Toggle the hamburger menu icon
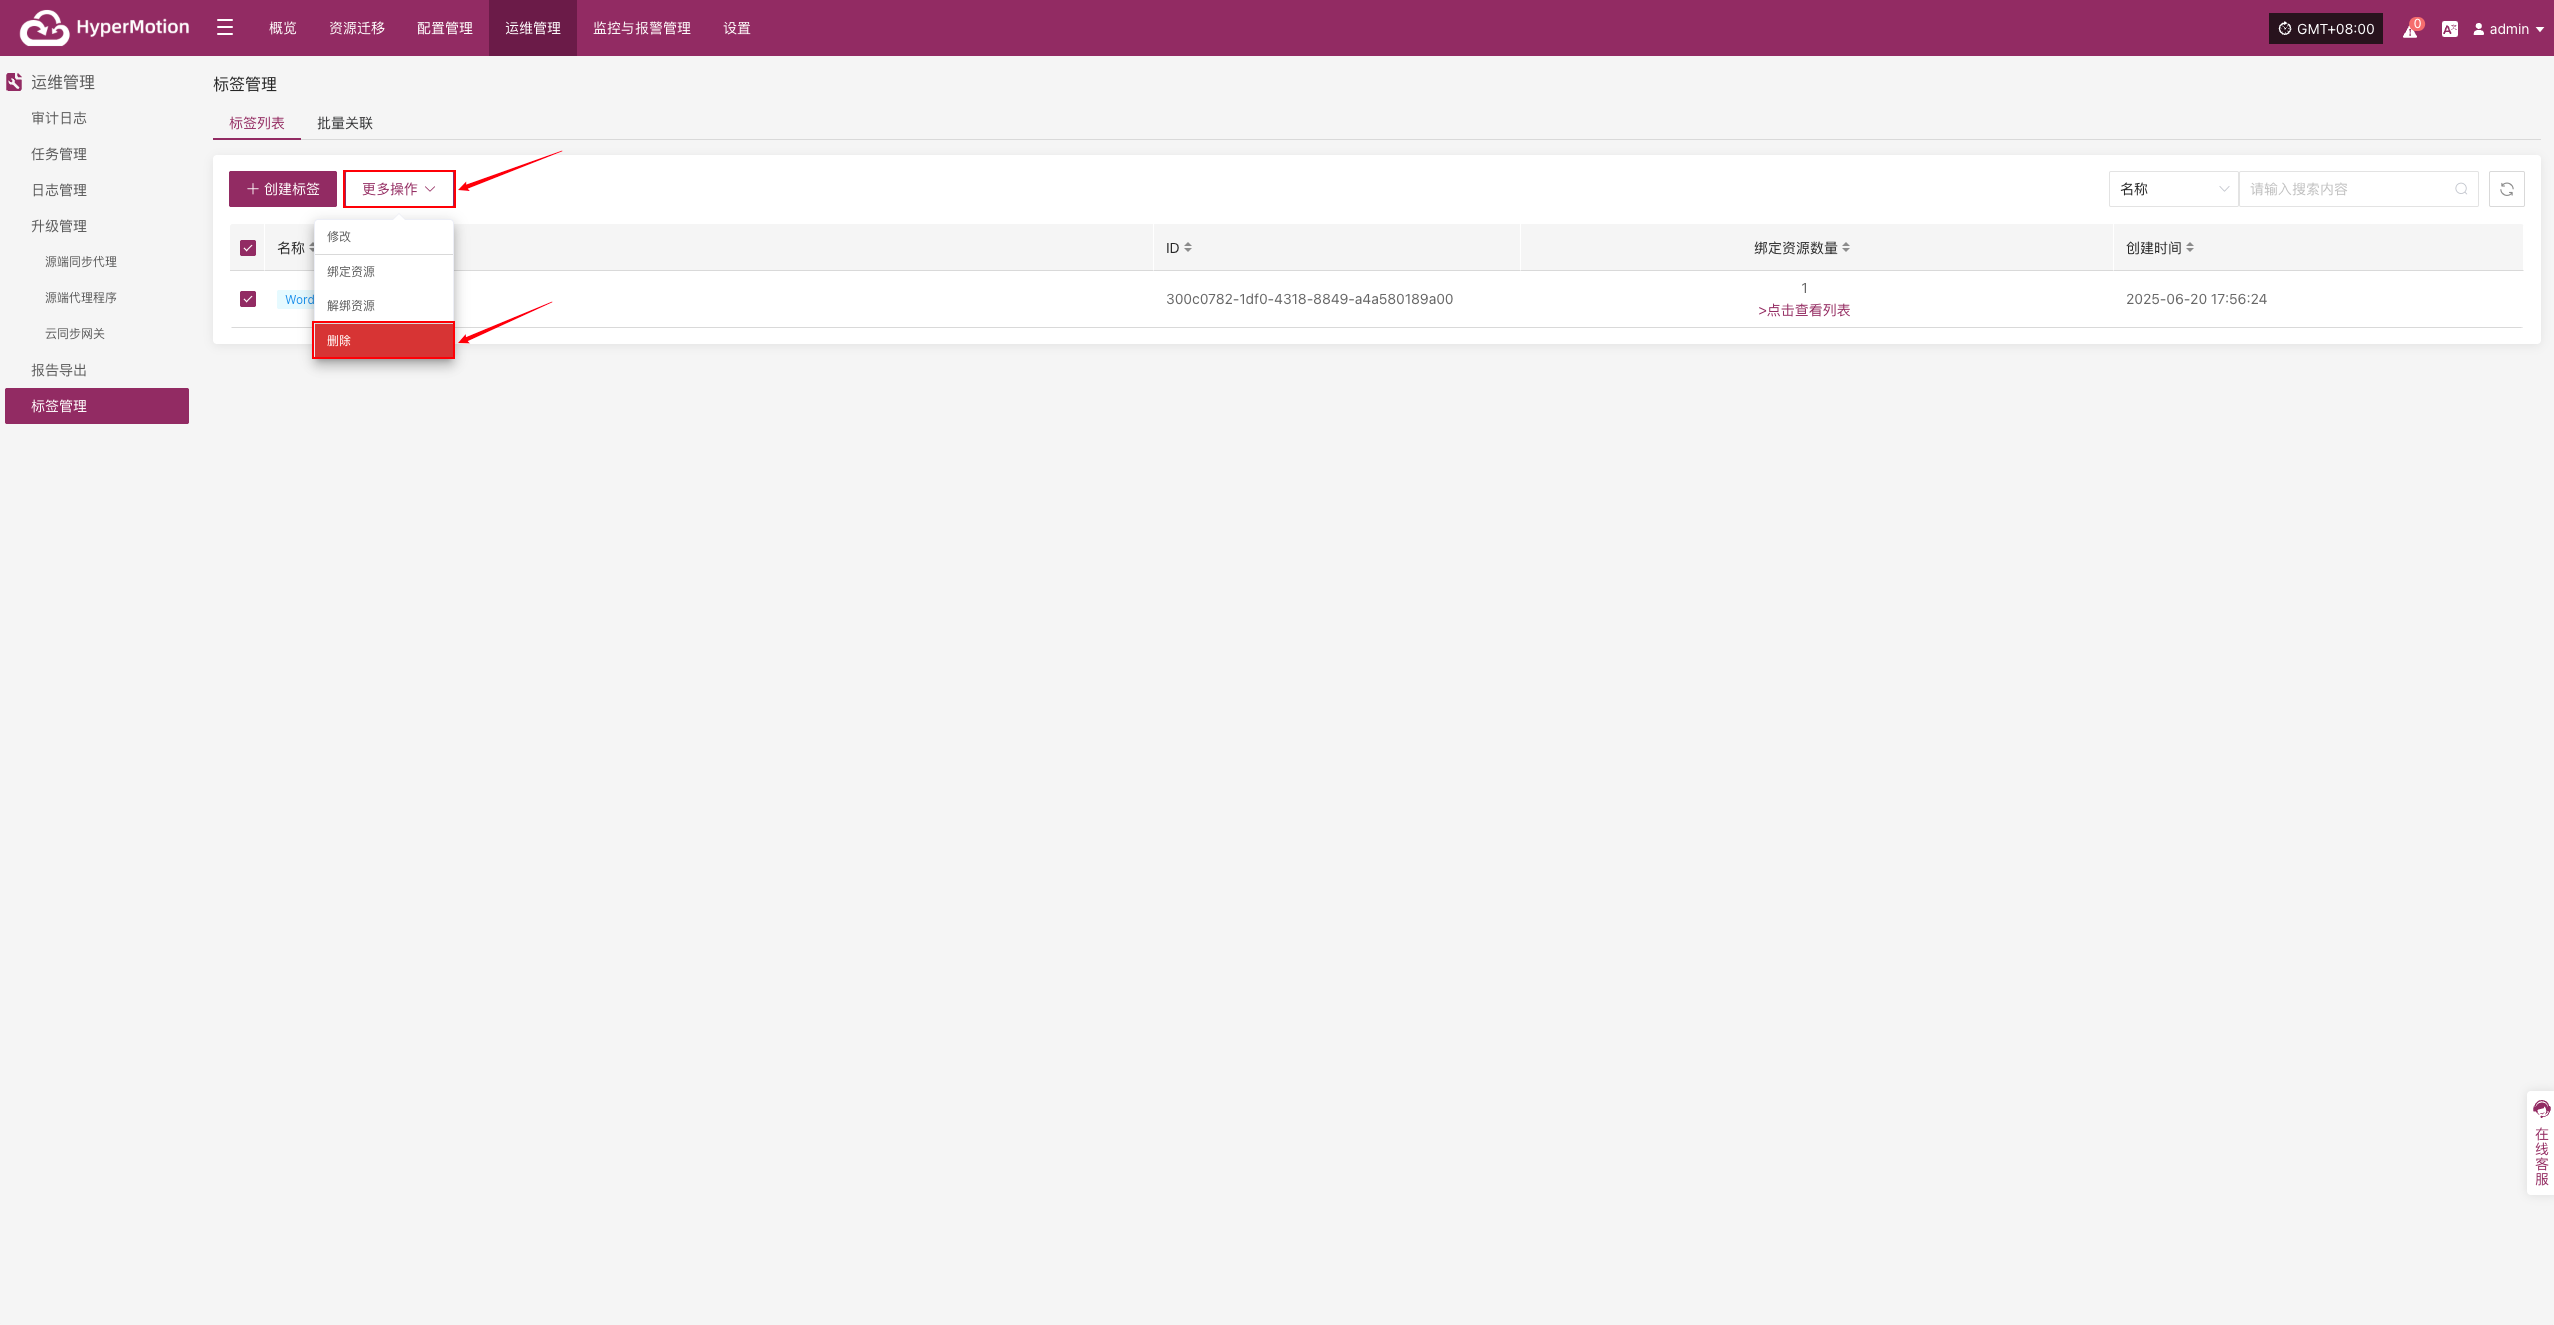Screen dimensions: 2554x1325 pyautogui.click(x=225, y=27)
